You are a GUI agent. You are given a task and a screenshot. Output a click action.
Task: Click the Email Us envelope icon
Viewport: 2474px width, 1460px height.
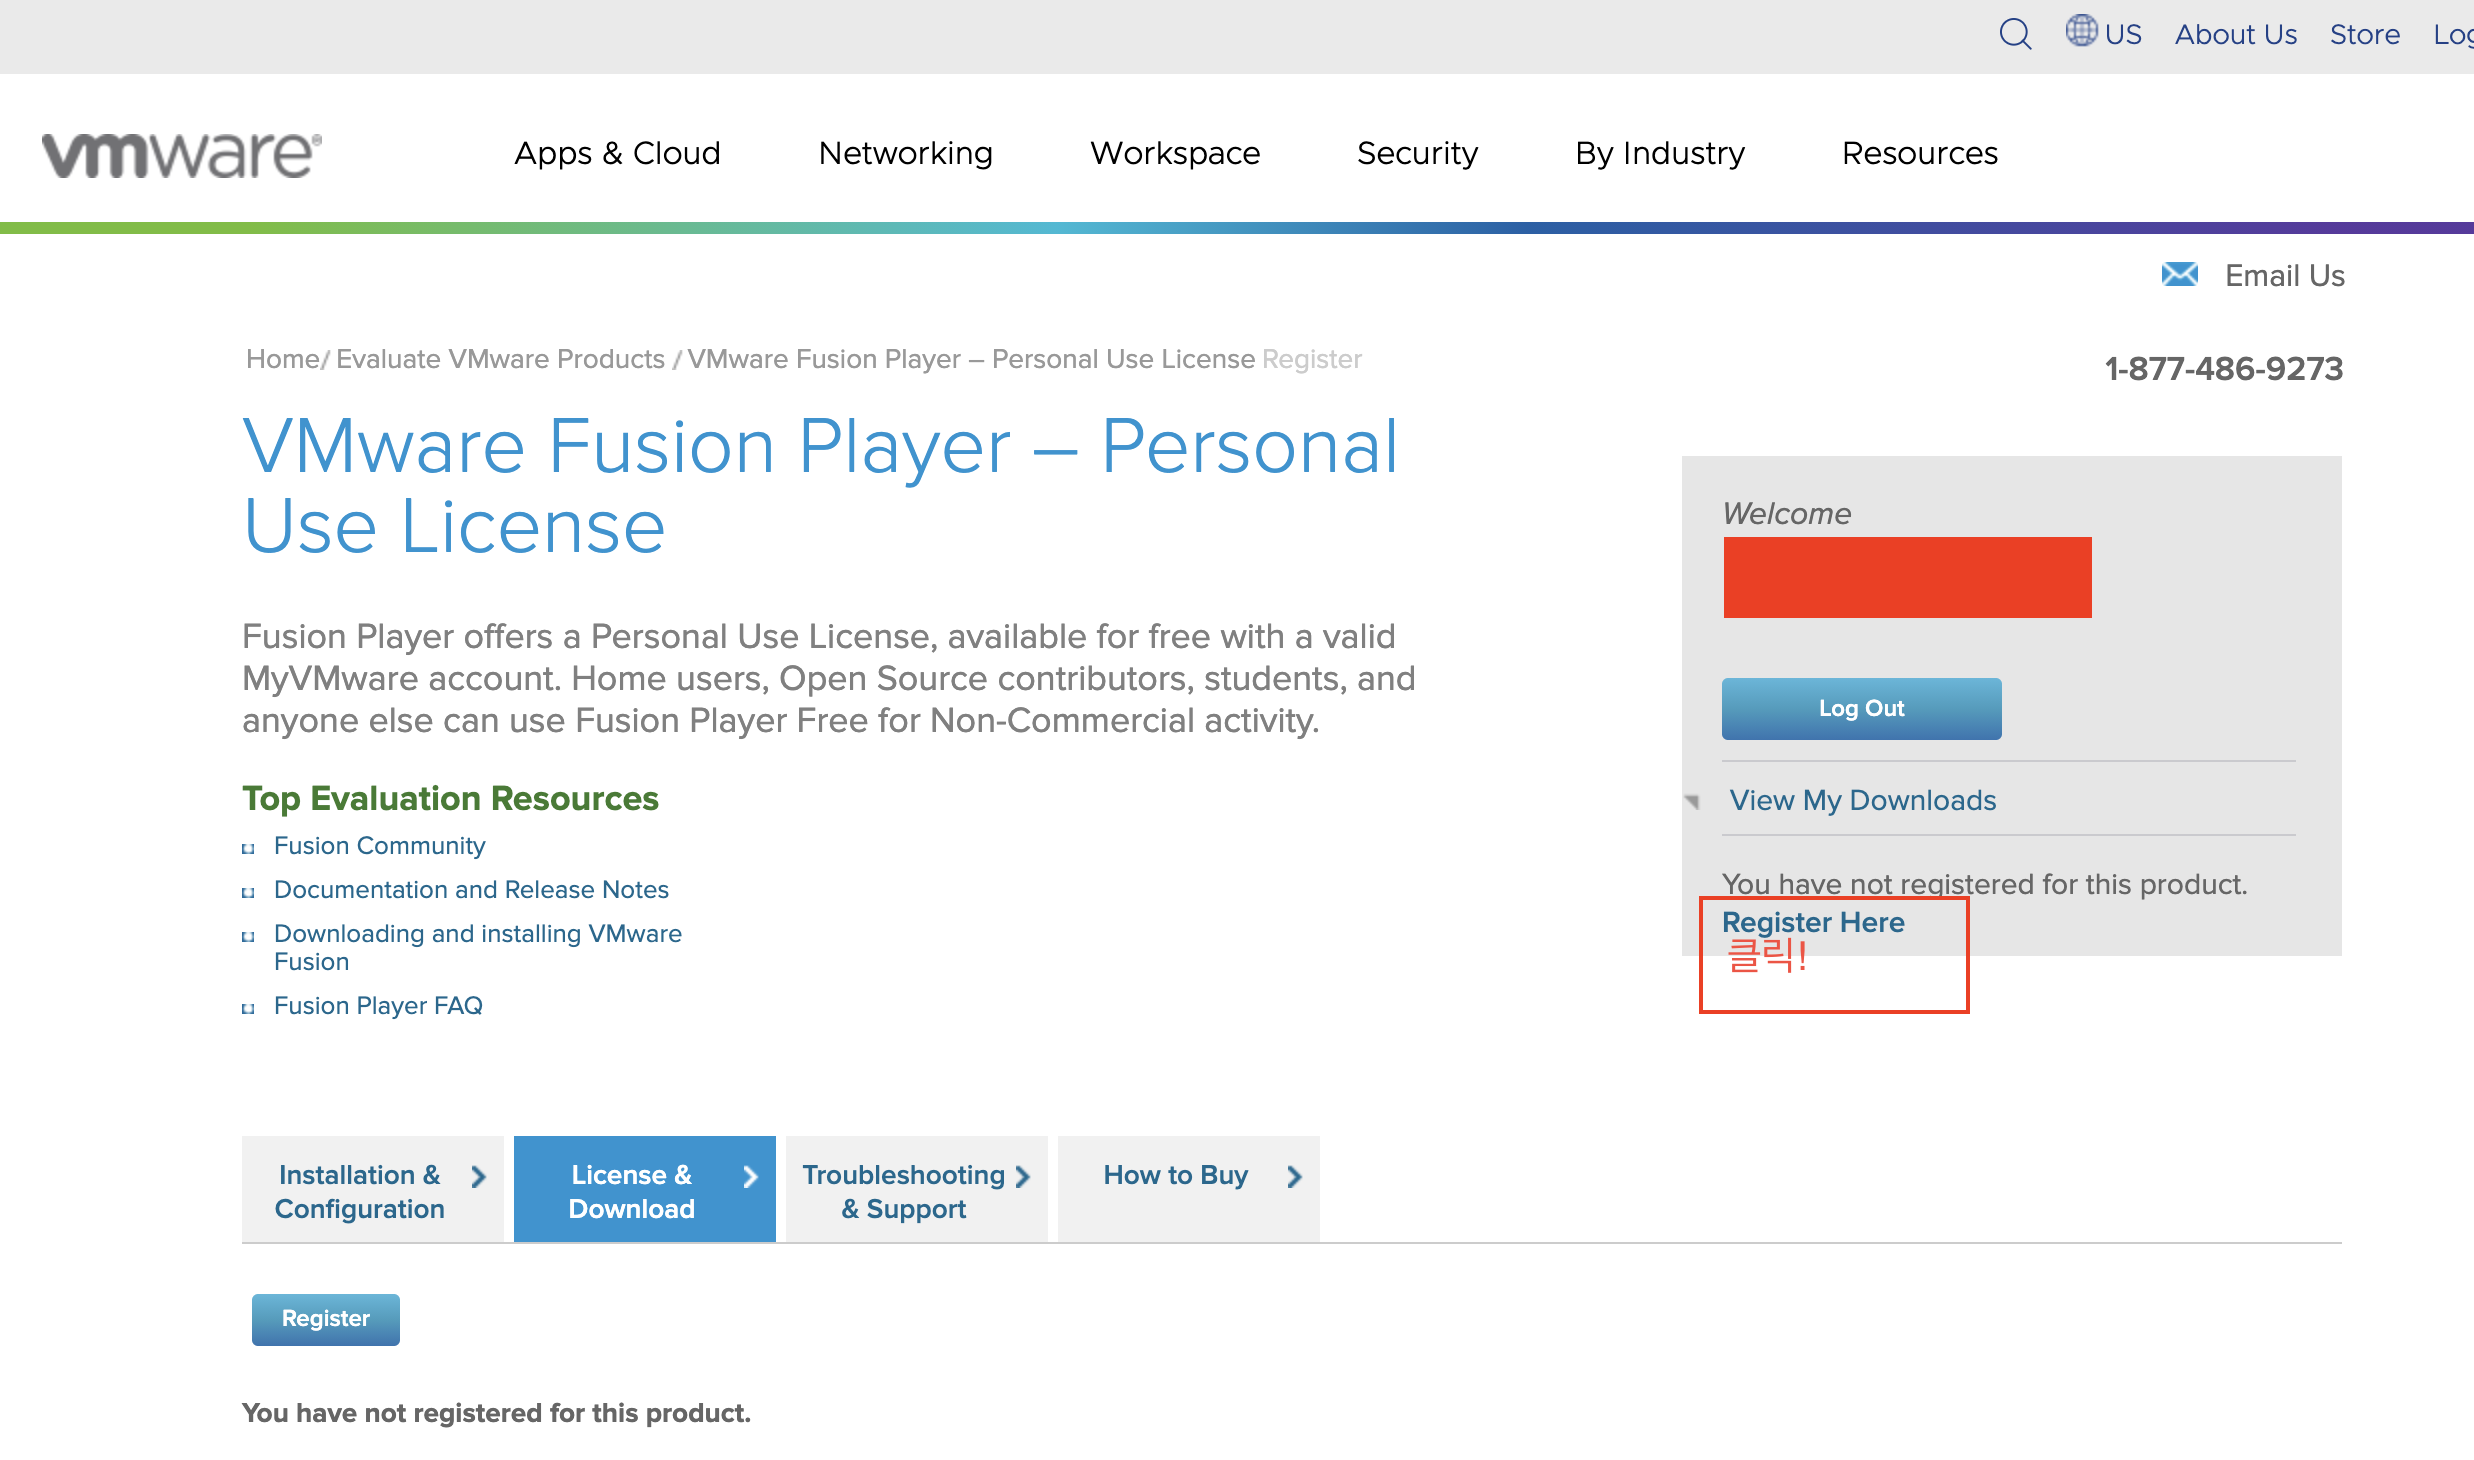point(2179,274)
